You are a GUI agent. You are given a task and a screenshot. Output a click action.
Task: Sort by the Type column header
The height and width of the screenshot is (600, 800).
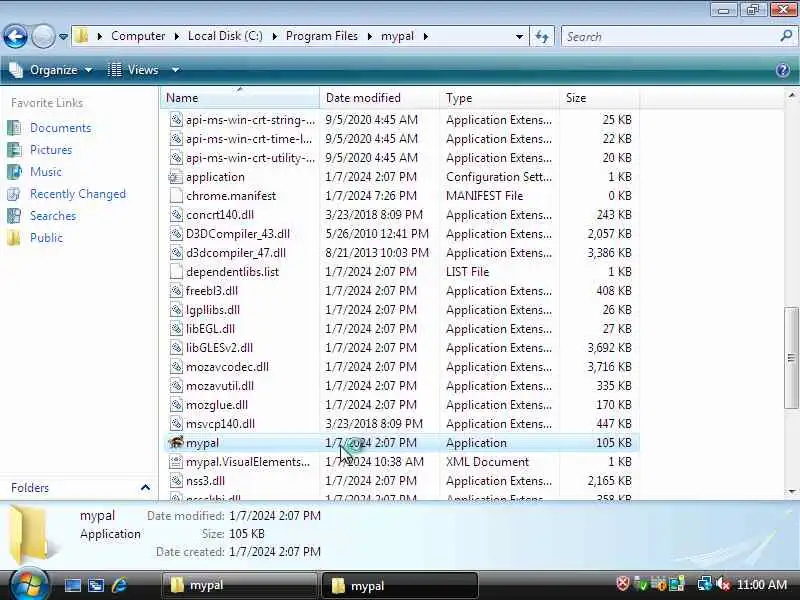[499, 97]
